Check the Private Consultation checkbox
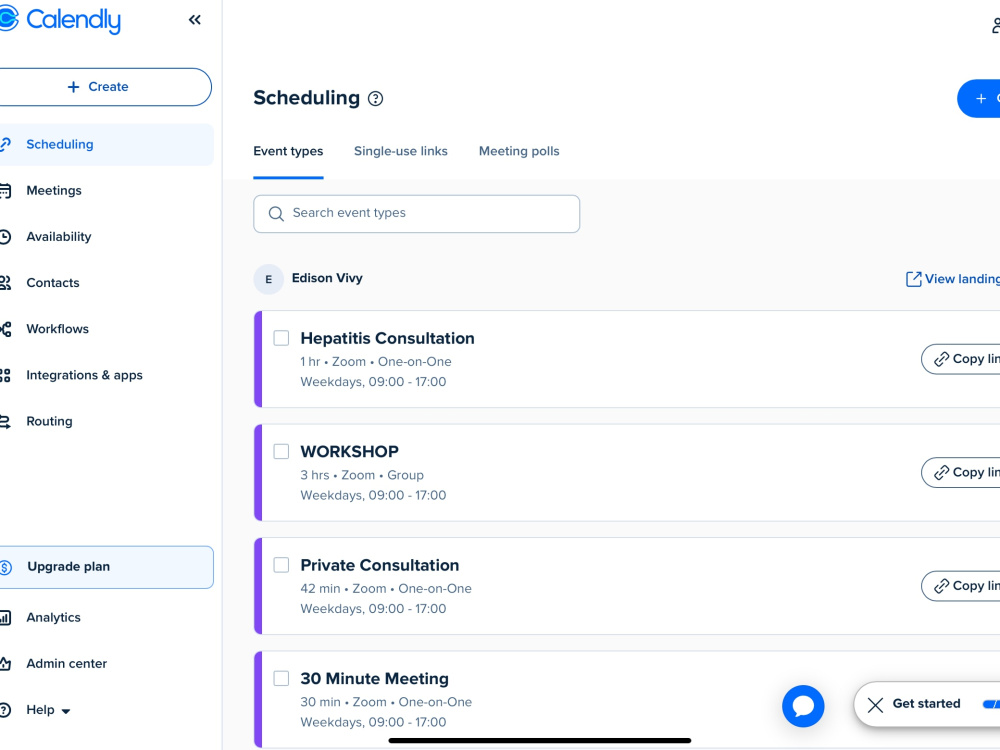This screenshot has height=750, width=1000. click(x=281, y=565)
